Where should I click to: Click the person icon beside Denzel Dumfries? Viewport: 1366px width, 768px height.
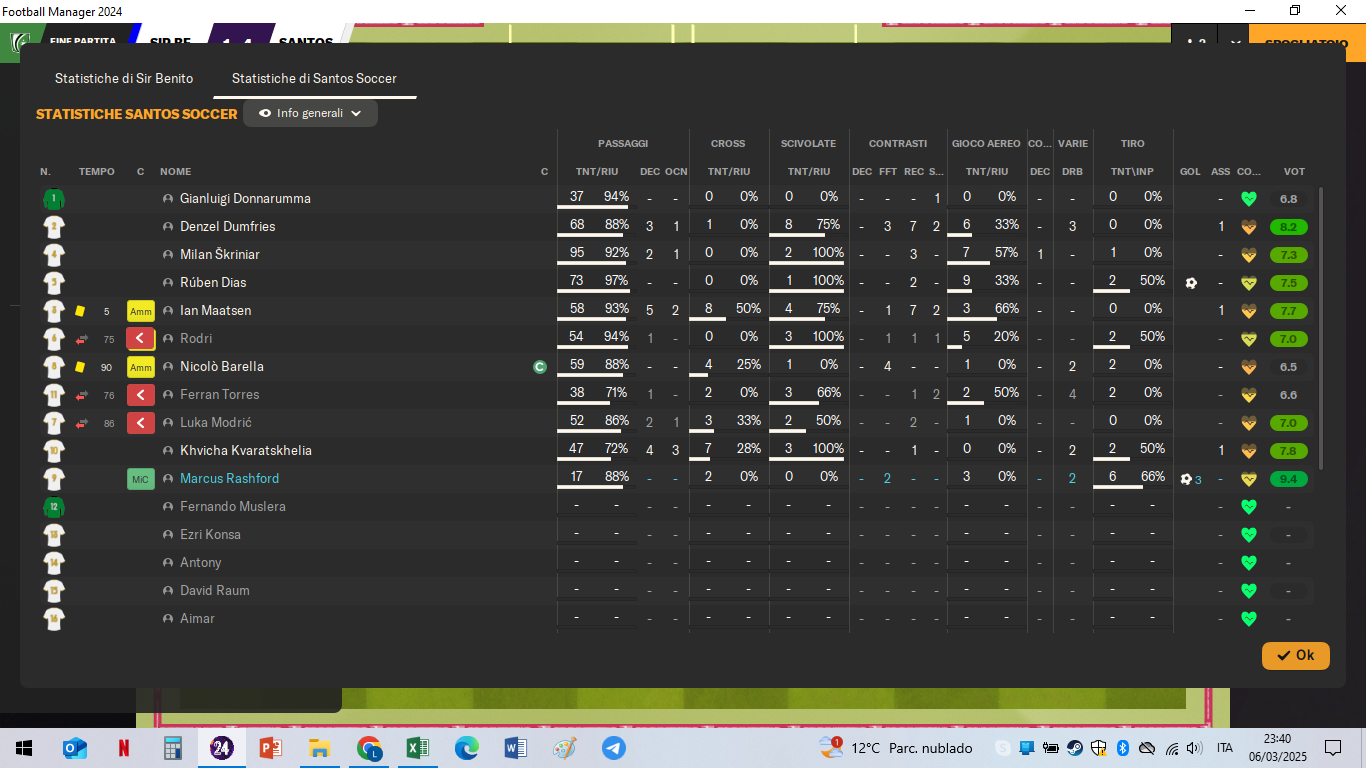click(168, 227)
